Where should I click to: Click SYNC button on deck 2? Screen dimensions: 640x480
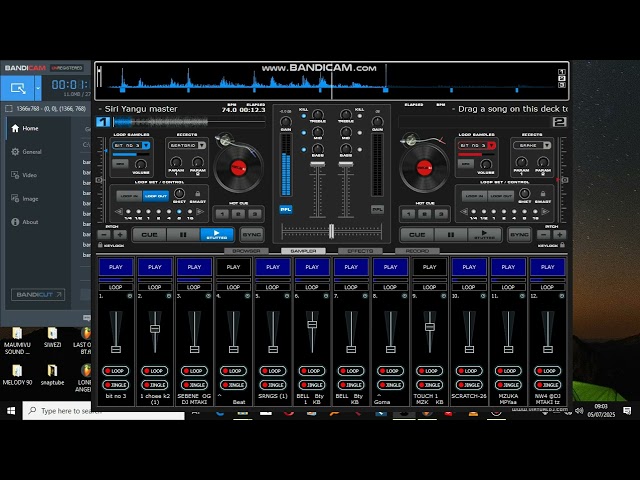coord(519,235)
